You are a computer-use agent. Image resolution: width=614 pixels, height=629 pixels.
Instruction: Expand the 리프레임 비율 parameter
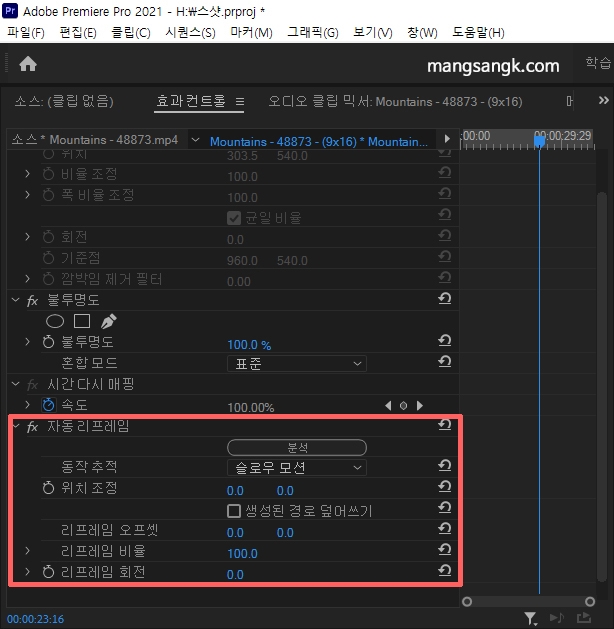[x=27, y=551]
